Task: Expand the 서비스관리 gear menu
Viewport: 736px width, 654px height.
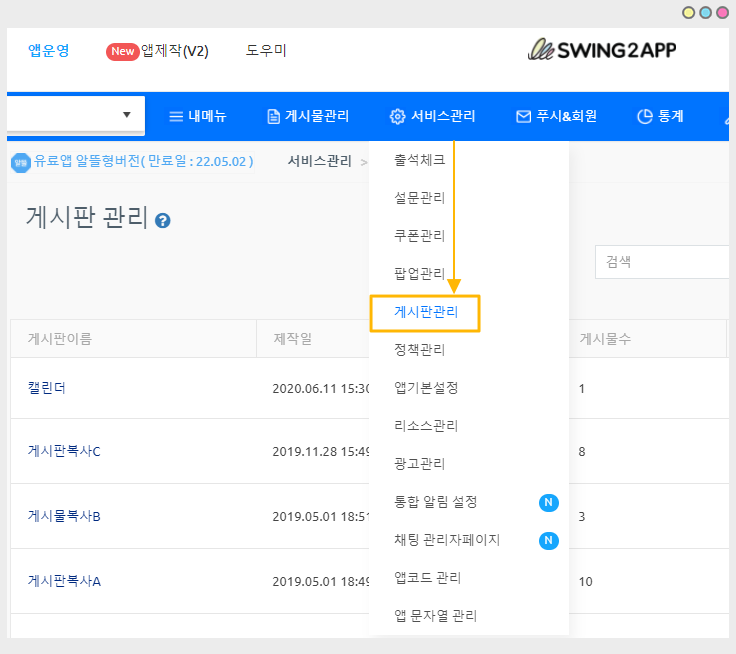Action: pos(432,116)
